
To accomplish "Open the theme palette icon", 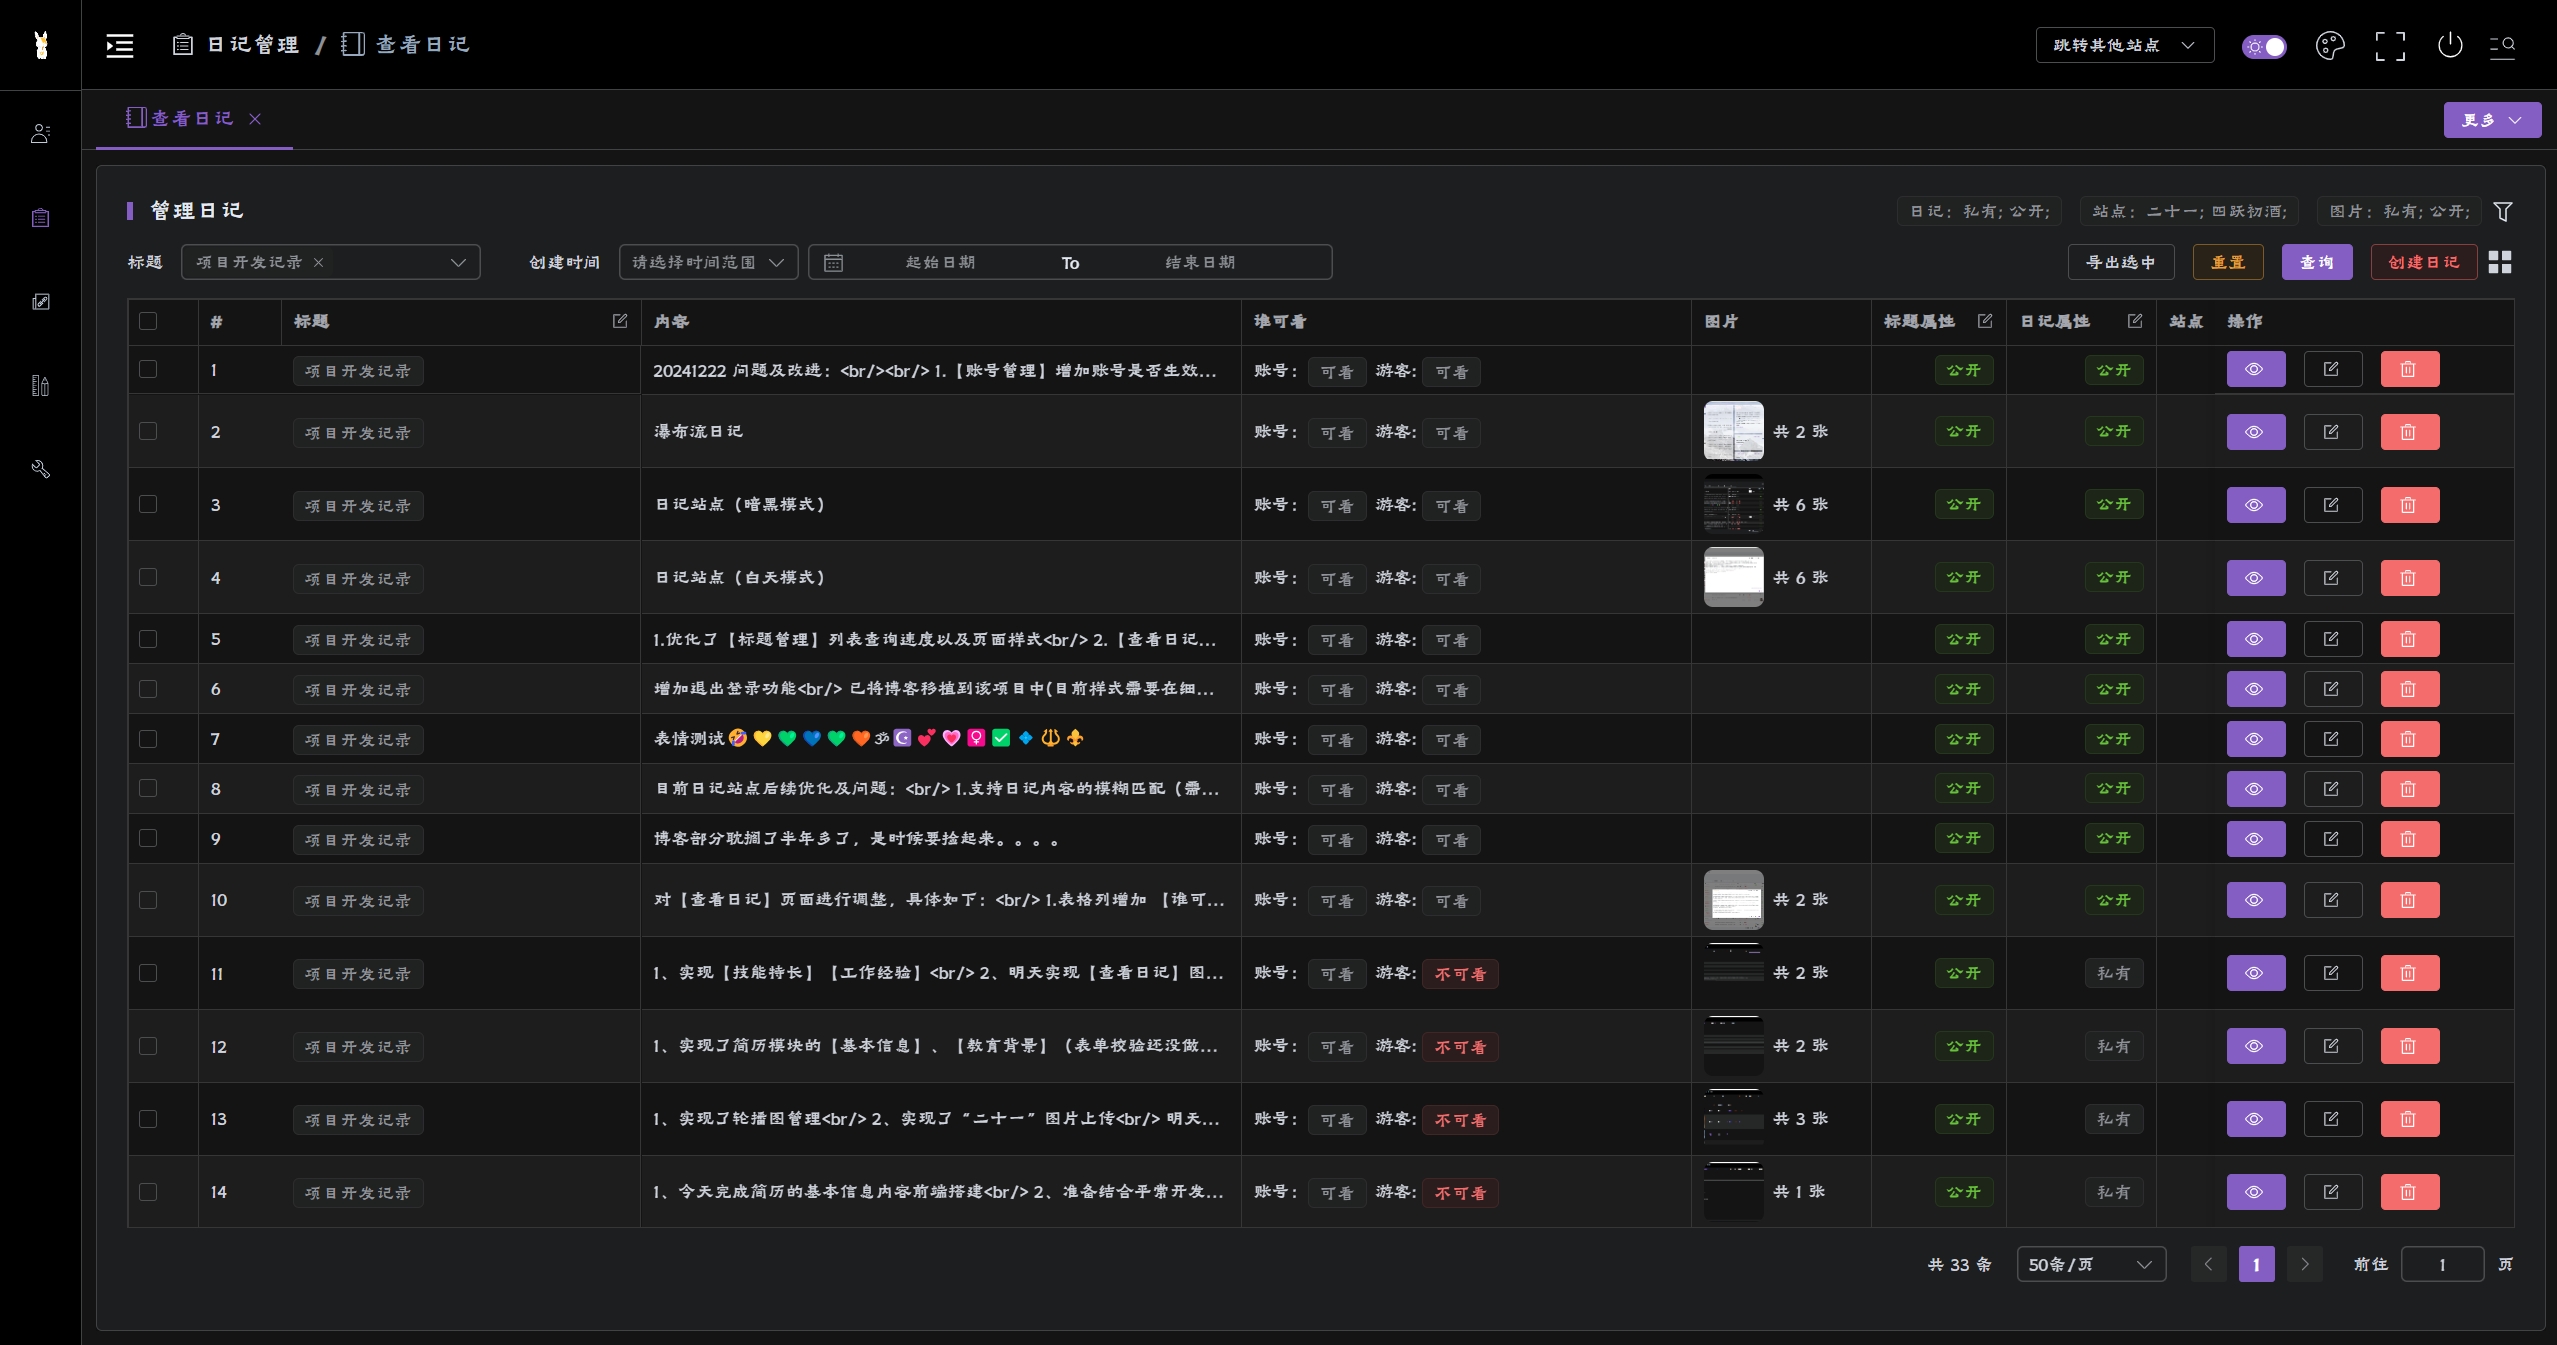I will [x=2329, y=45].
